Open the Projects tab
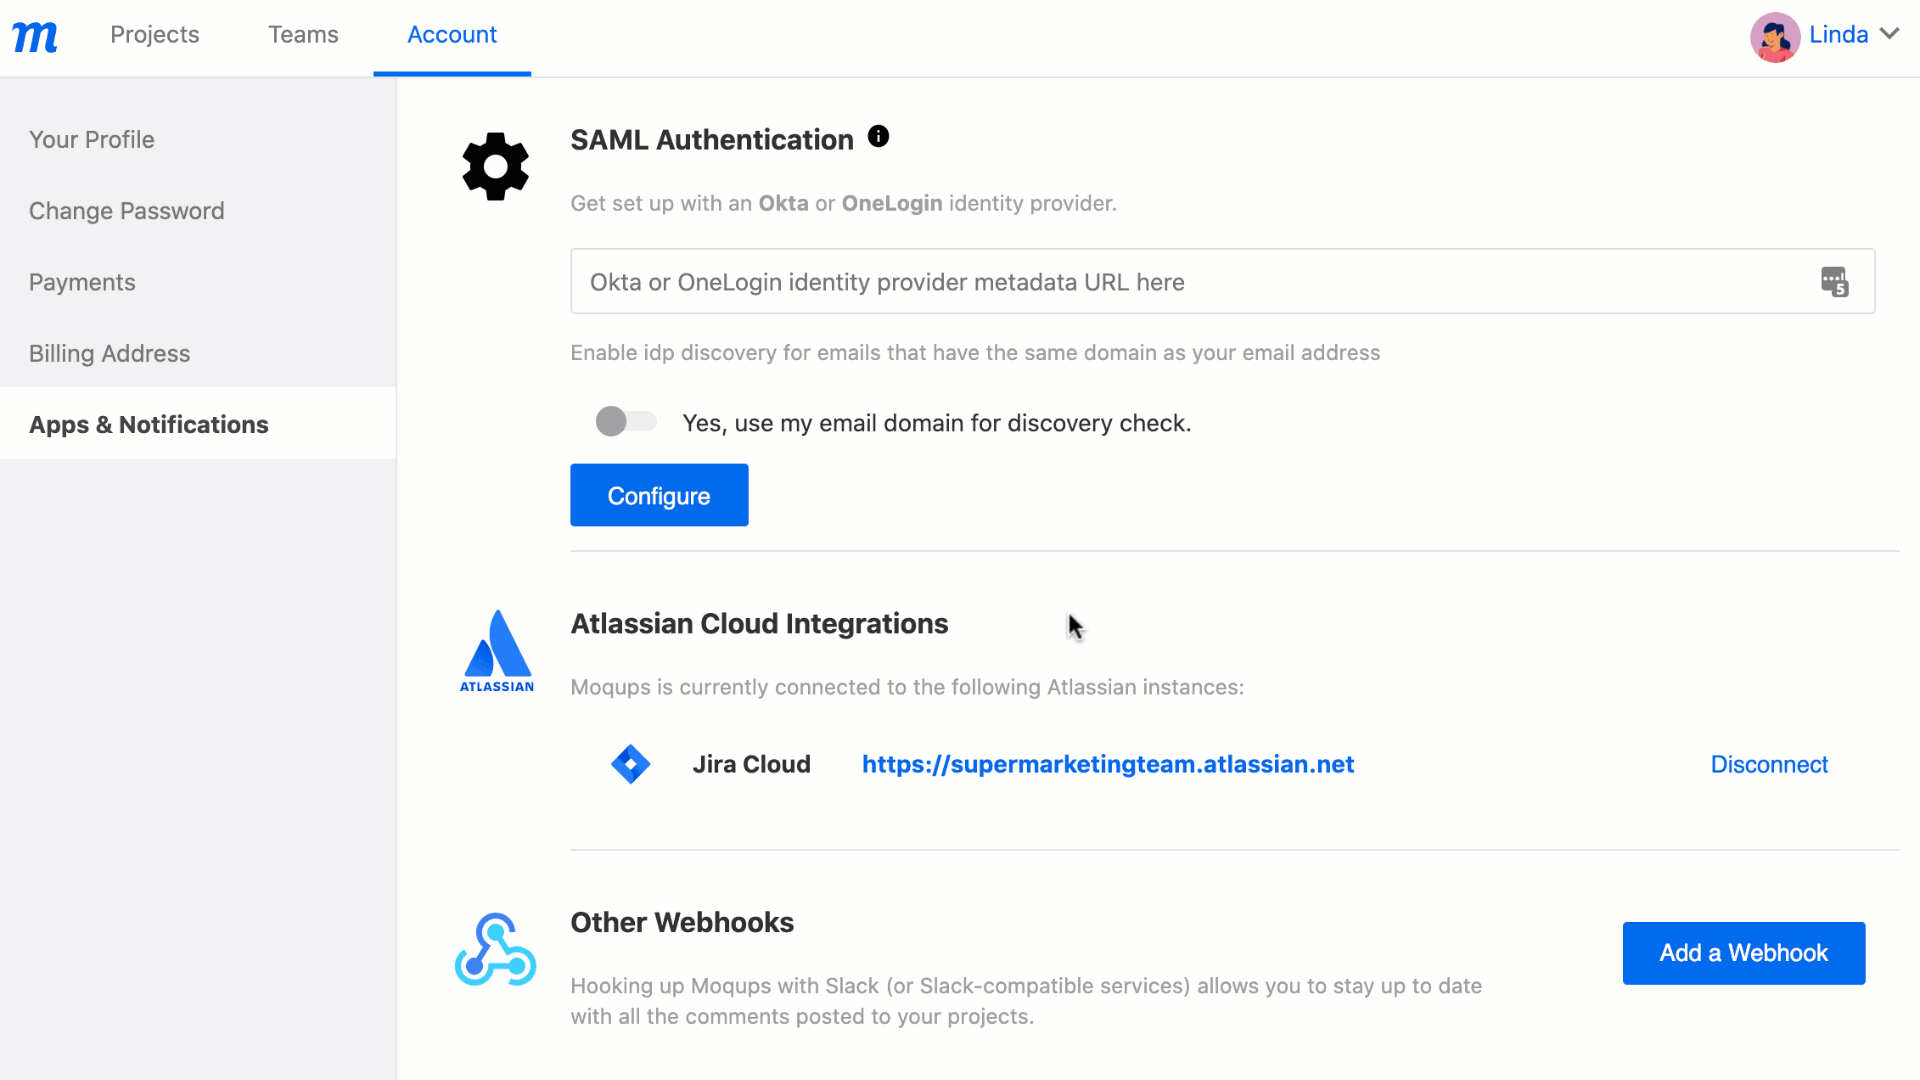The image size is (1920, 1080). pos(154,36)
